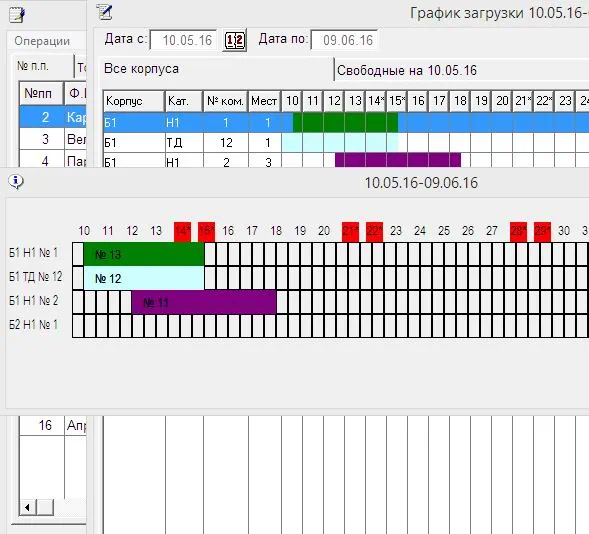Click the notepad icon above Операции panel

tap(17, 15)
